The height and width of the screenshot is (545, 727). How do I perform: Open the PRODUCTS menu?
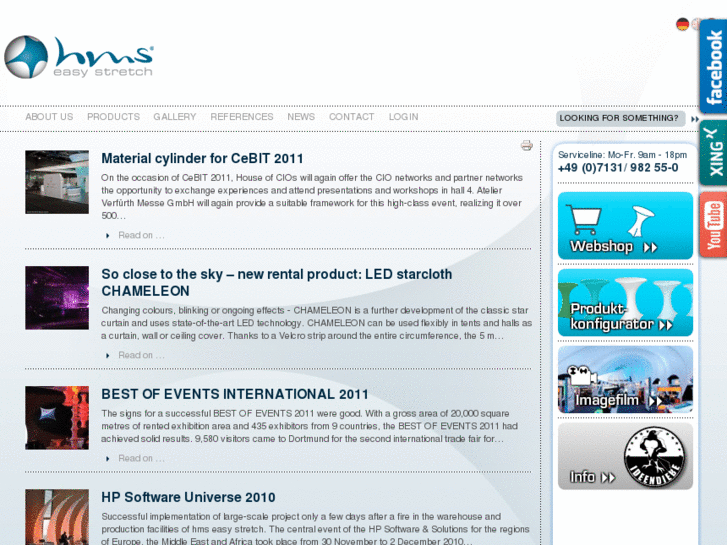coord(113,117)
